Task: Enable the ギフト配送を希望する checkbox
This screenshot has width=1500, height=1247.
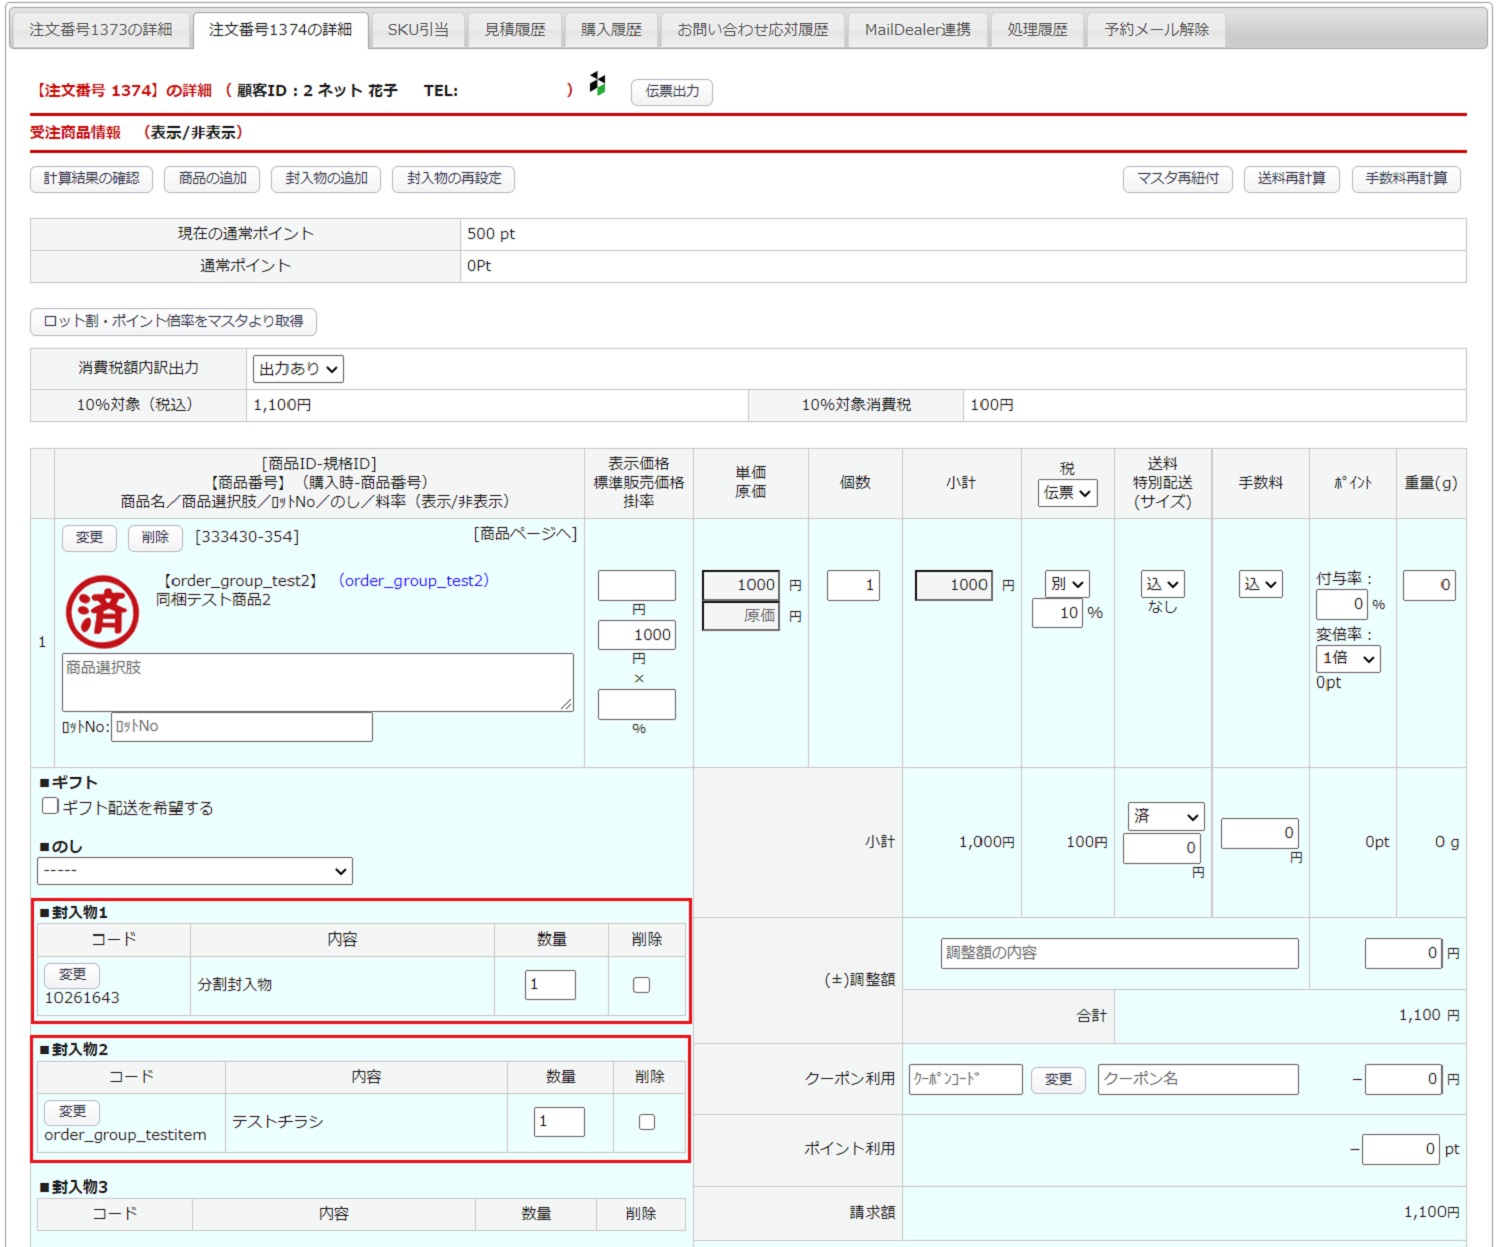Action: (50, 806)
